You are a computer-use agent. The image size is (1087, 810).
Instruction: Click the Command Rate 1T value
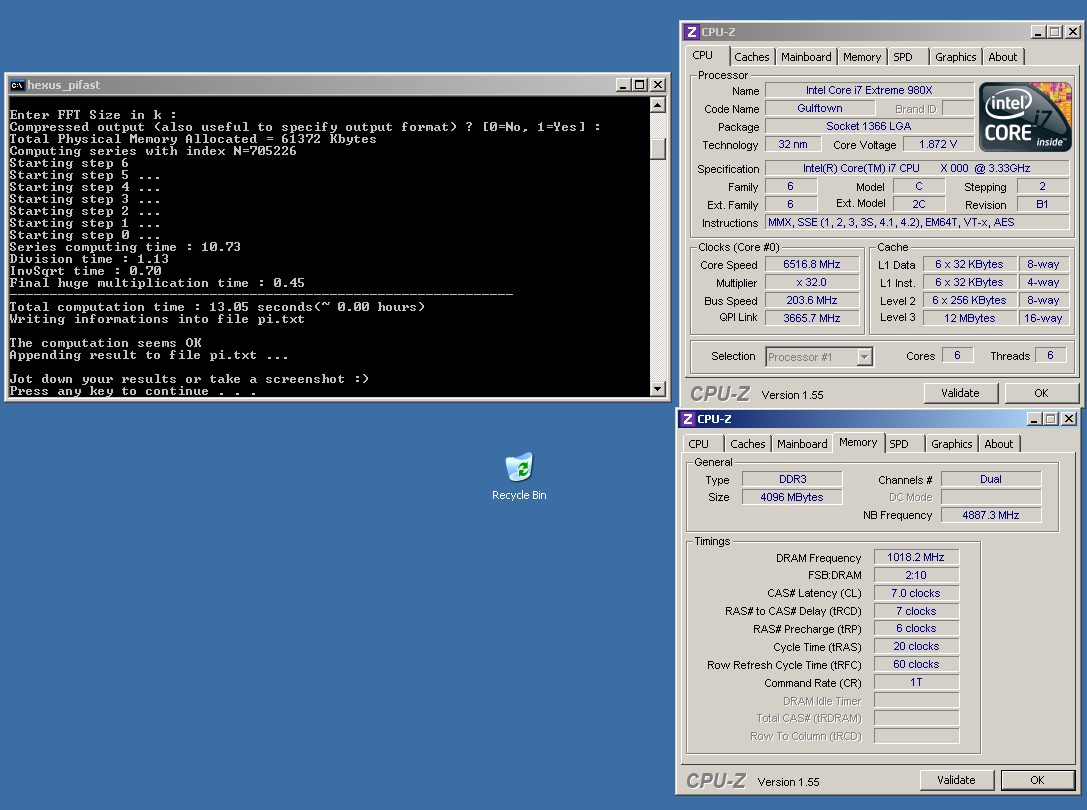(x=916, y=682)
